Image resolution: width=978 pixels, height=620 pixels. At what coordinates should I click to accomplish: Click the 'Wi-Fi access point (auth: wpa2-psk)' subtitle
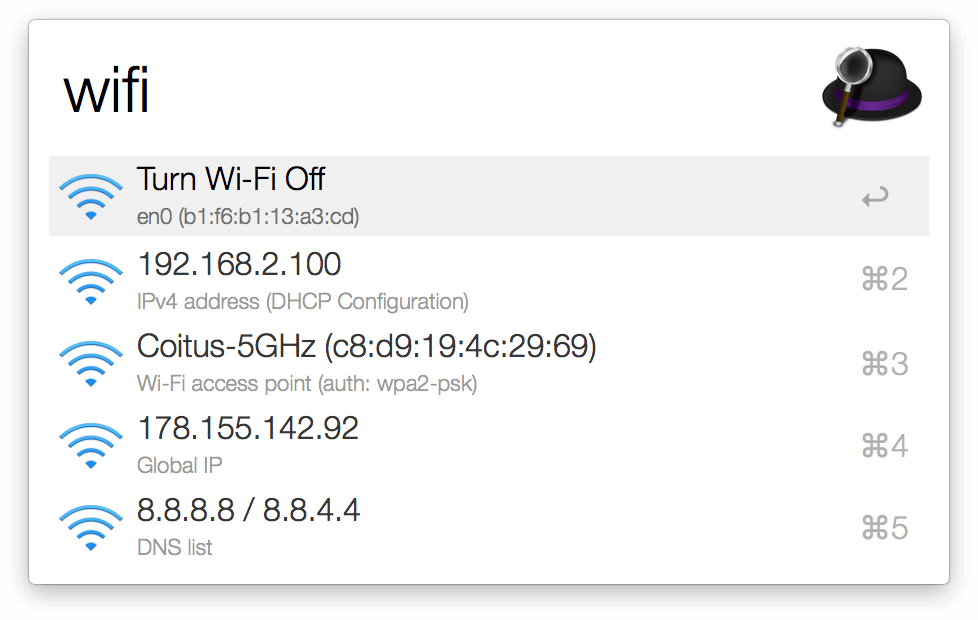coord(306,383)
